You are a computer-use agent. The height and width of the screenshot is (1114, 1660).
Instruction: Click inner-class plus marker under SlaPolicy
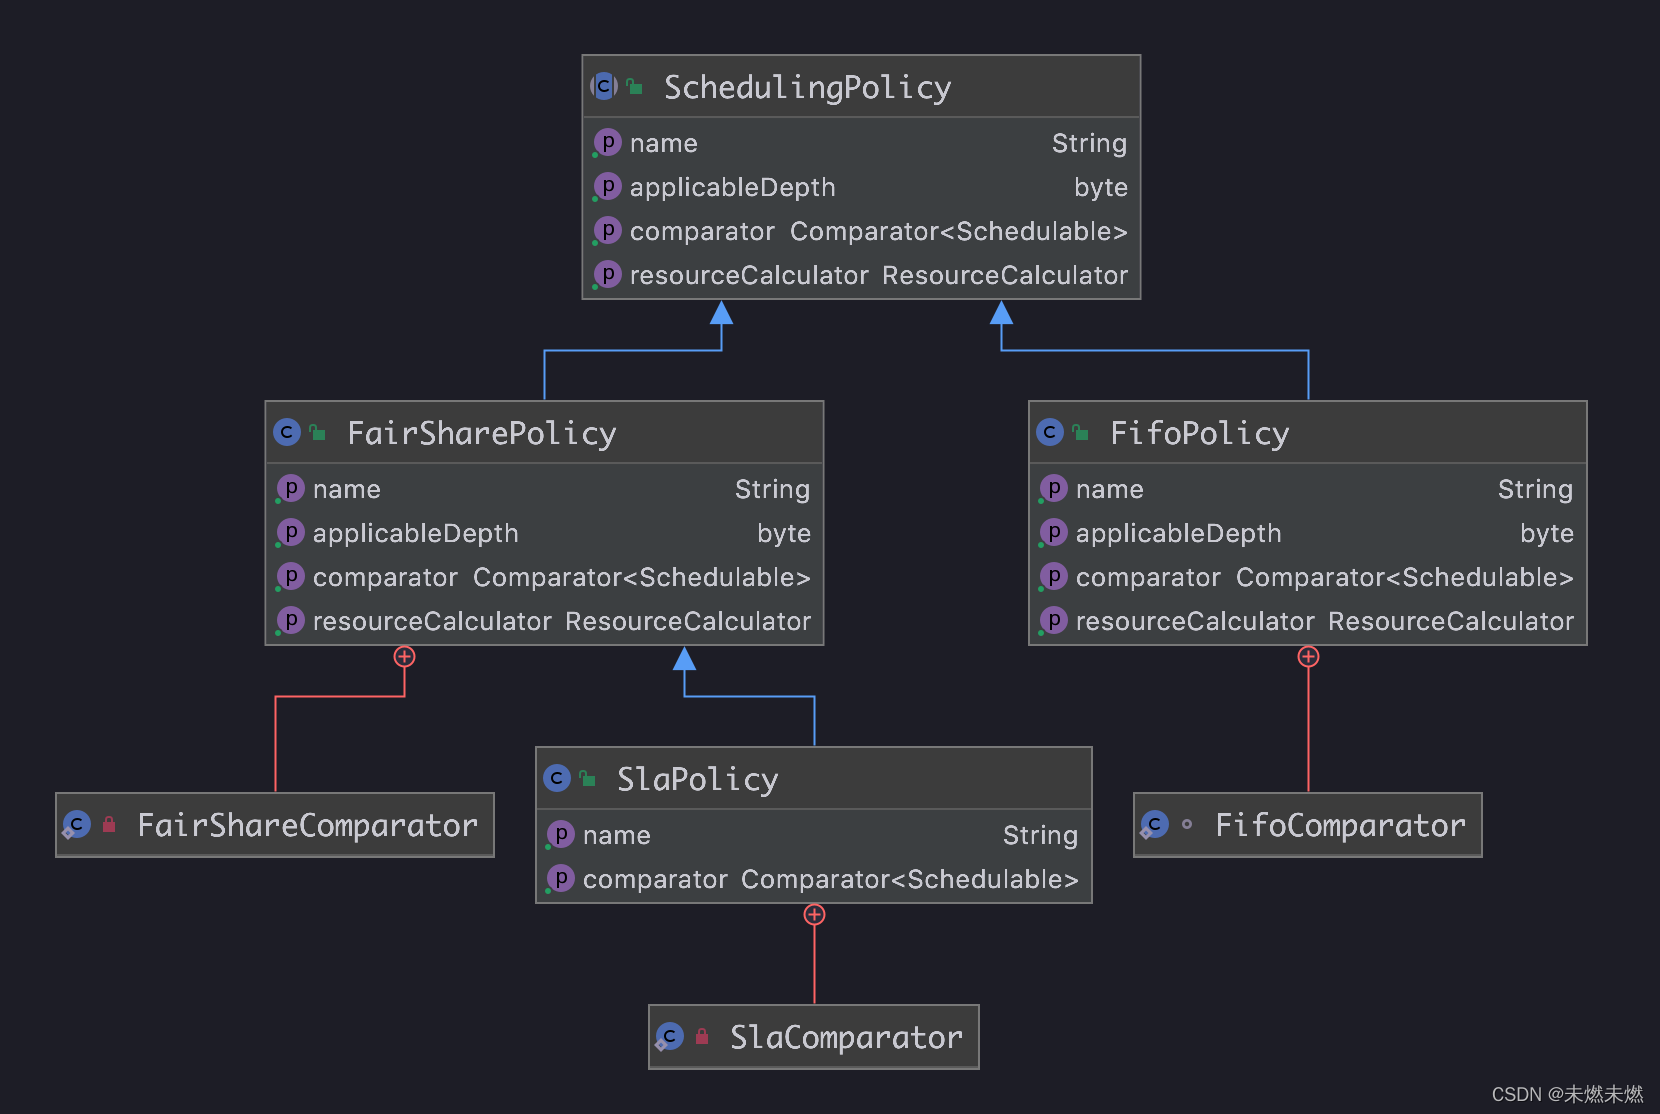pyautogui.click(x=815, y=915)
